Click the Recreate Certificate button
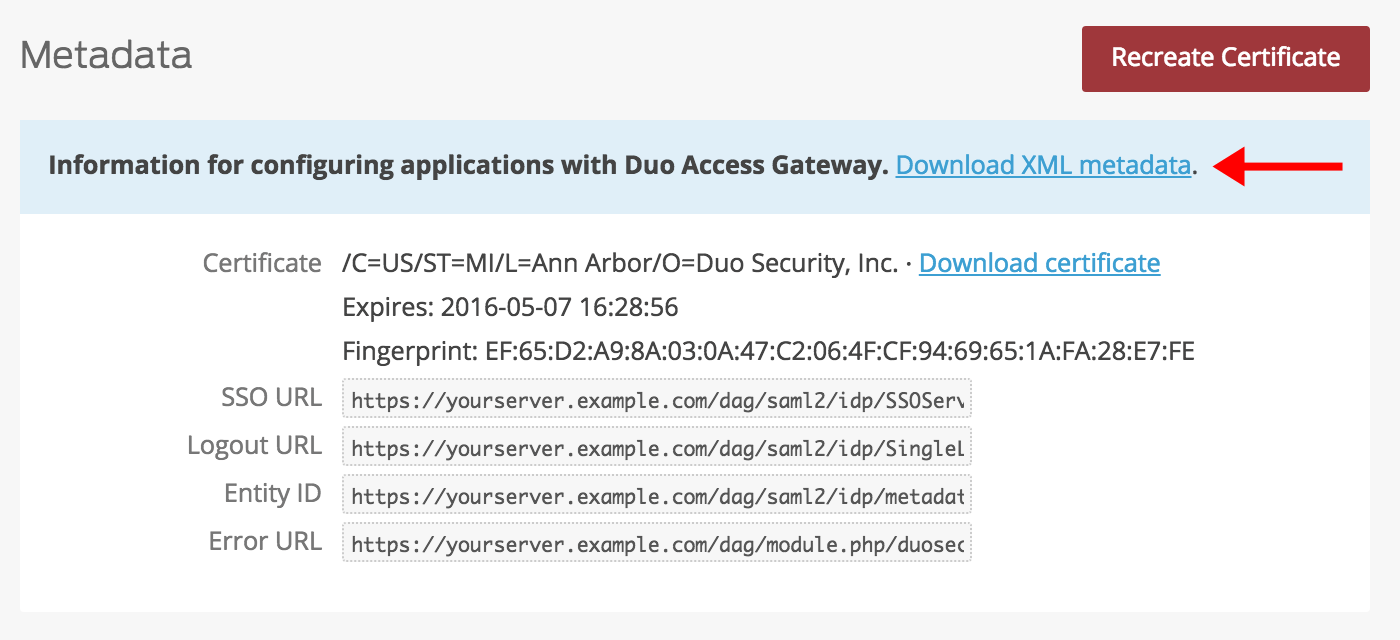 click(1225, 58)
